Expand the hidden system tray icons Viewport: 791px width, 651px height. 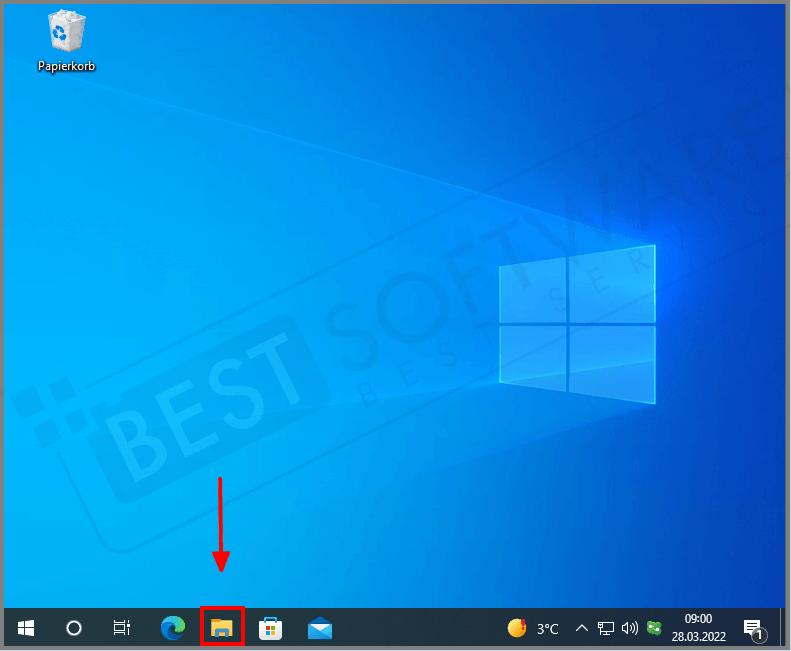pos(582,628)
